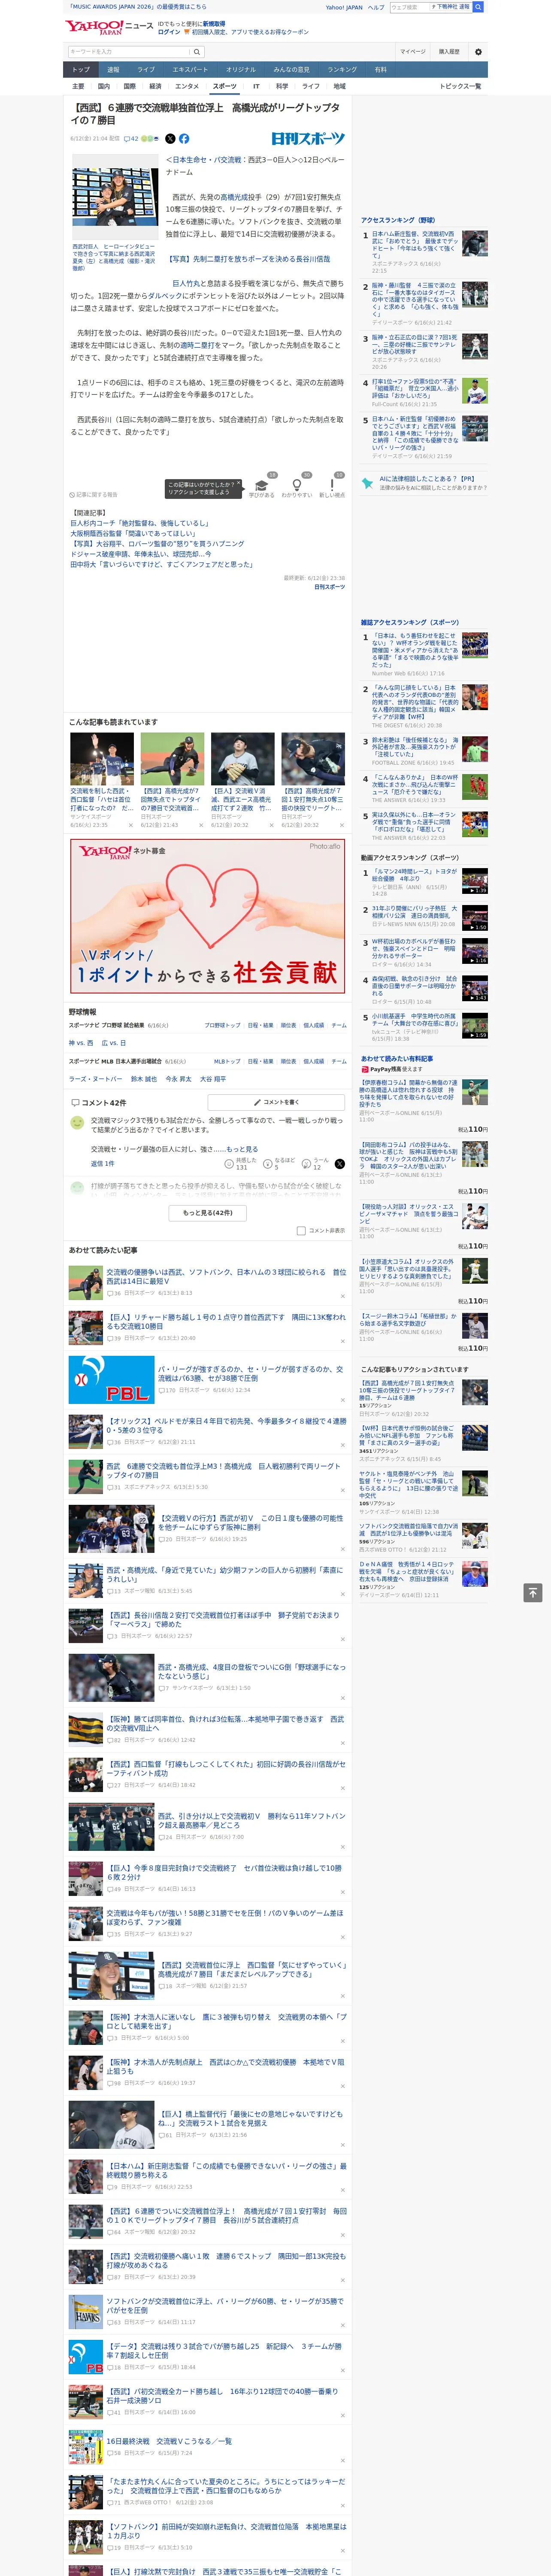Switch to the IT category
This screenshot has height=2576, width=551.
coord(256,86)
